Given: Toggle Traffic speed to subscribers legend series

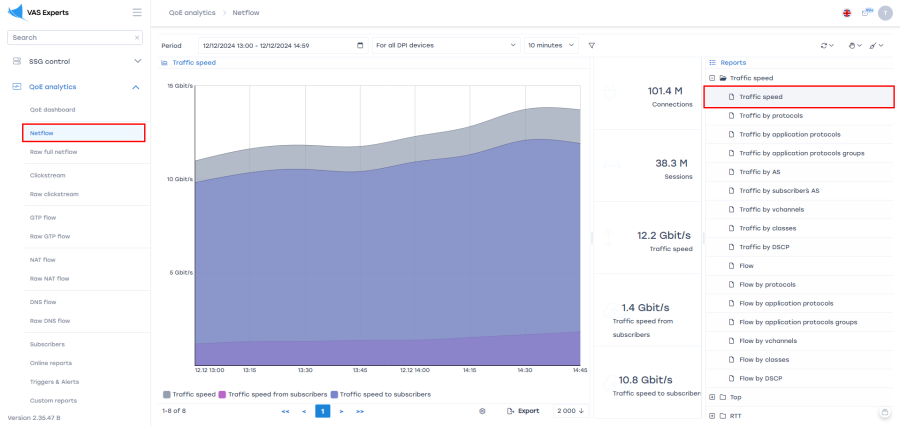Looking at the screenshot, I should [380, 394].
